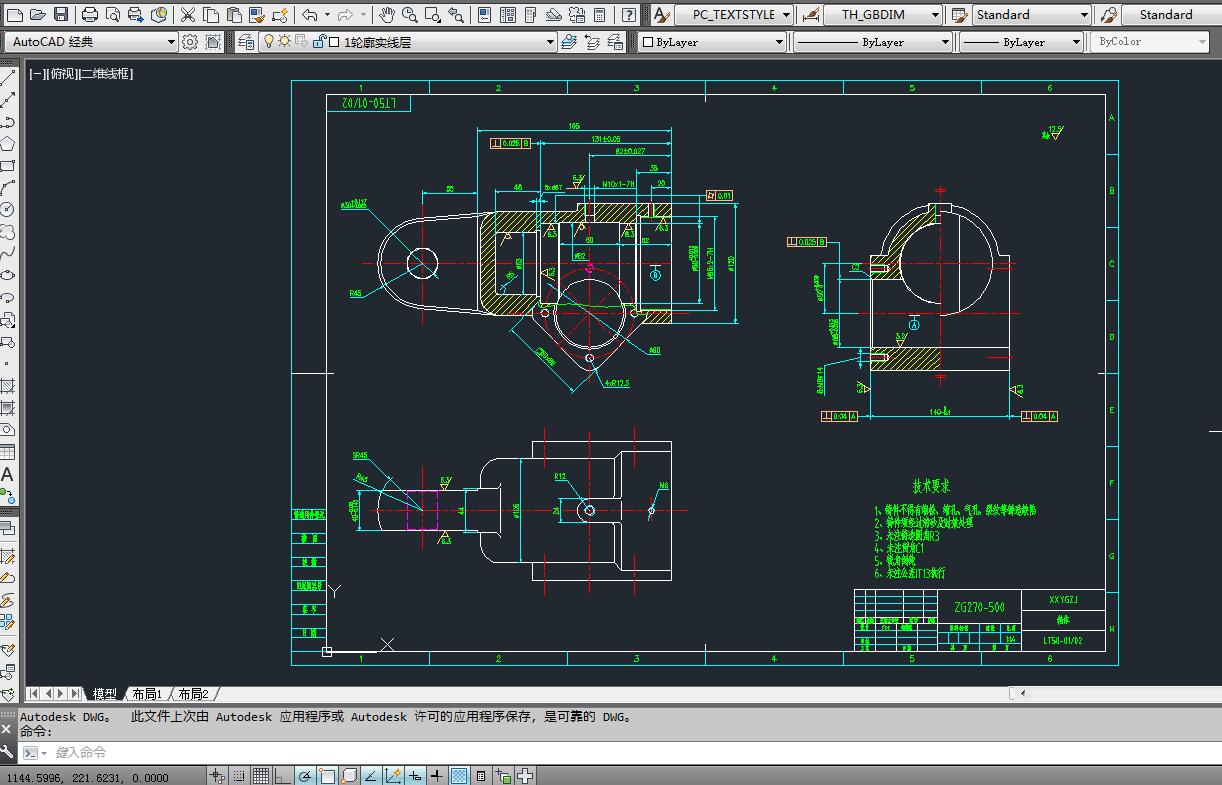Screen dimensions: 1222x785
Task: Toggle Snap Mode in status bar
Action: pos(239,775)
